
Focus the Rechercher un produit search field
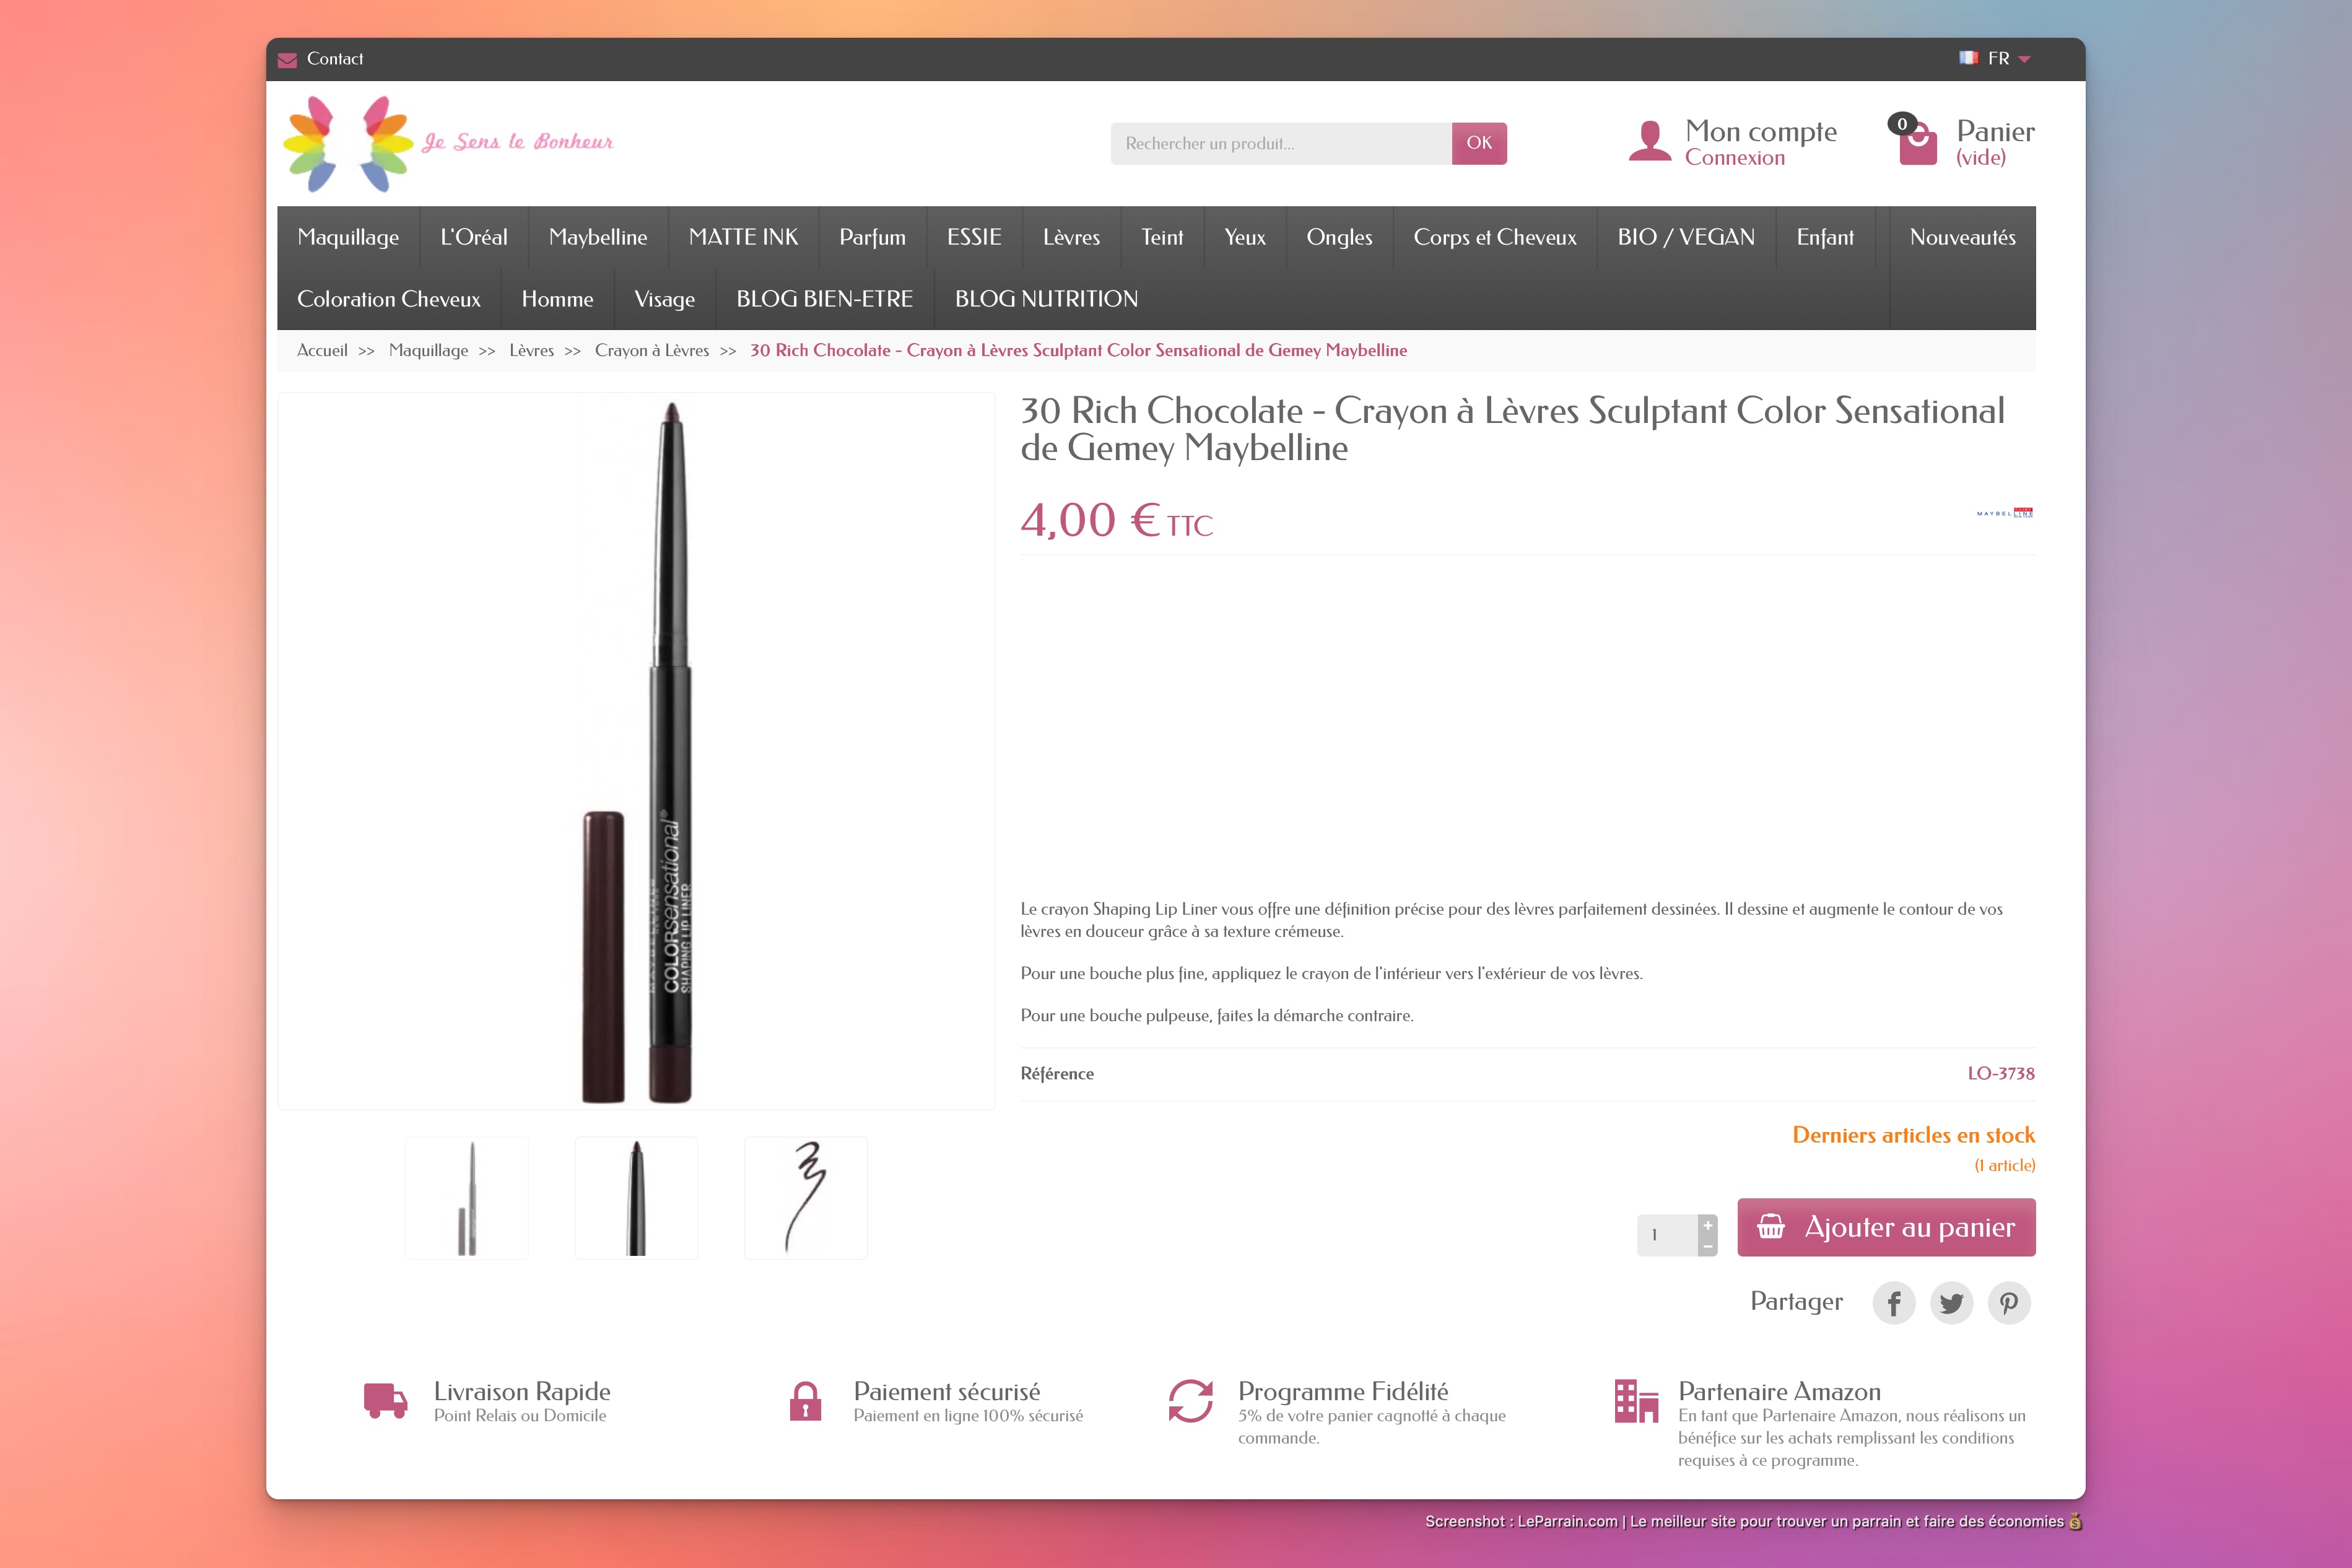(x=1281, y=143)
